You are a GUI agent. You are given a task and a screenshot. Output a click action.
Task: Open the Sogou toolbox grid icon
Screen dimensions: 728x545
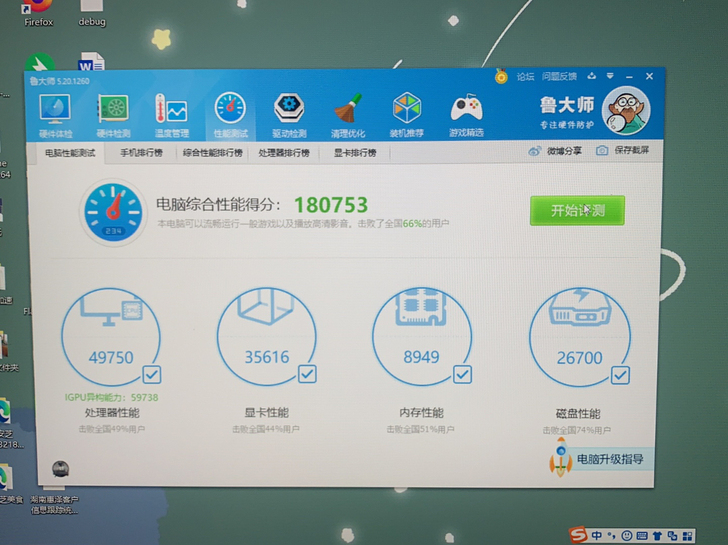coord(688,536)
